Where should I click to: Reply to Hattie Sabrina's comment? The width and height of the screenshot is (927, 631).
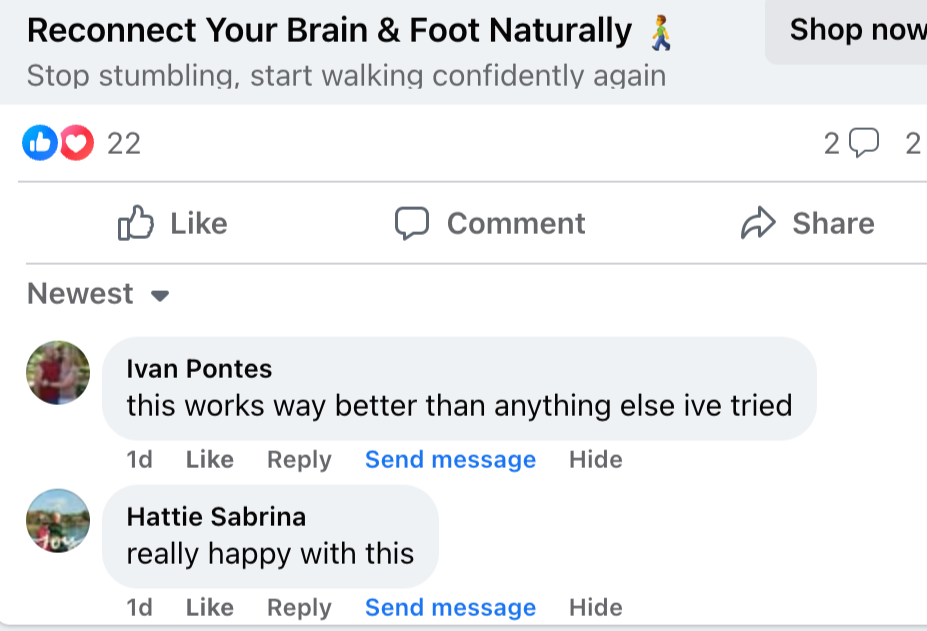click(299, 608)
